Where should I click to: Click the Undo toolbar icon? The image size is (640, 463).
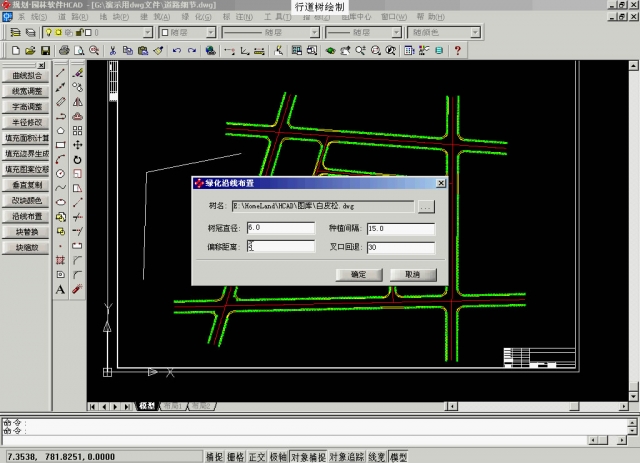click(x=176, y=50)
